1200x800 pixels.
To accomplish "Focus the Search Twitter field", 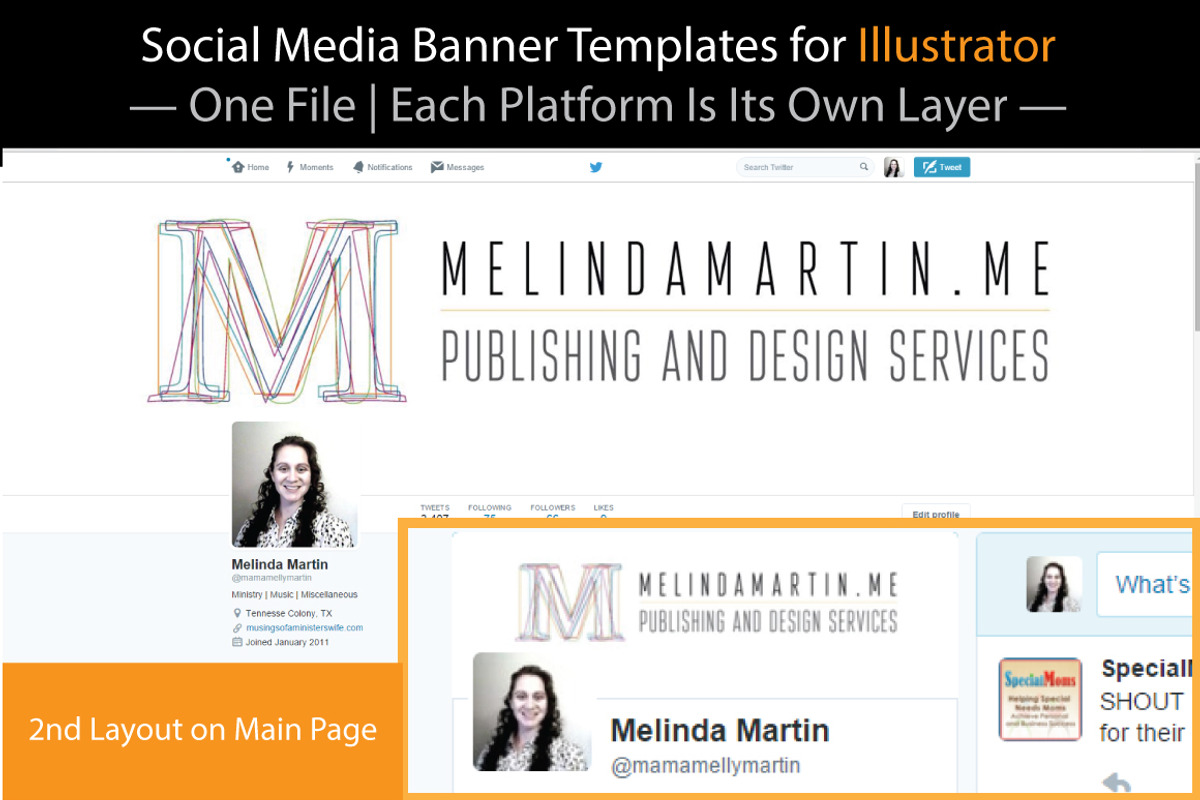I will [x=805, y=167].
